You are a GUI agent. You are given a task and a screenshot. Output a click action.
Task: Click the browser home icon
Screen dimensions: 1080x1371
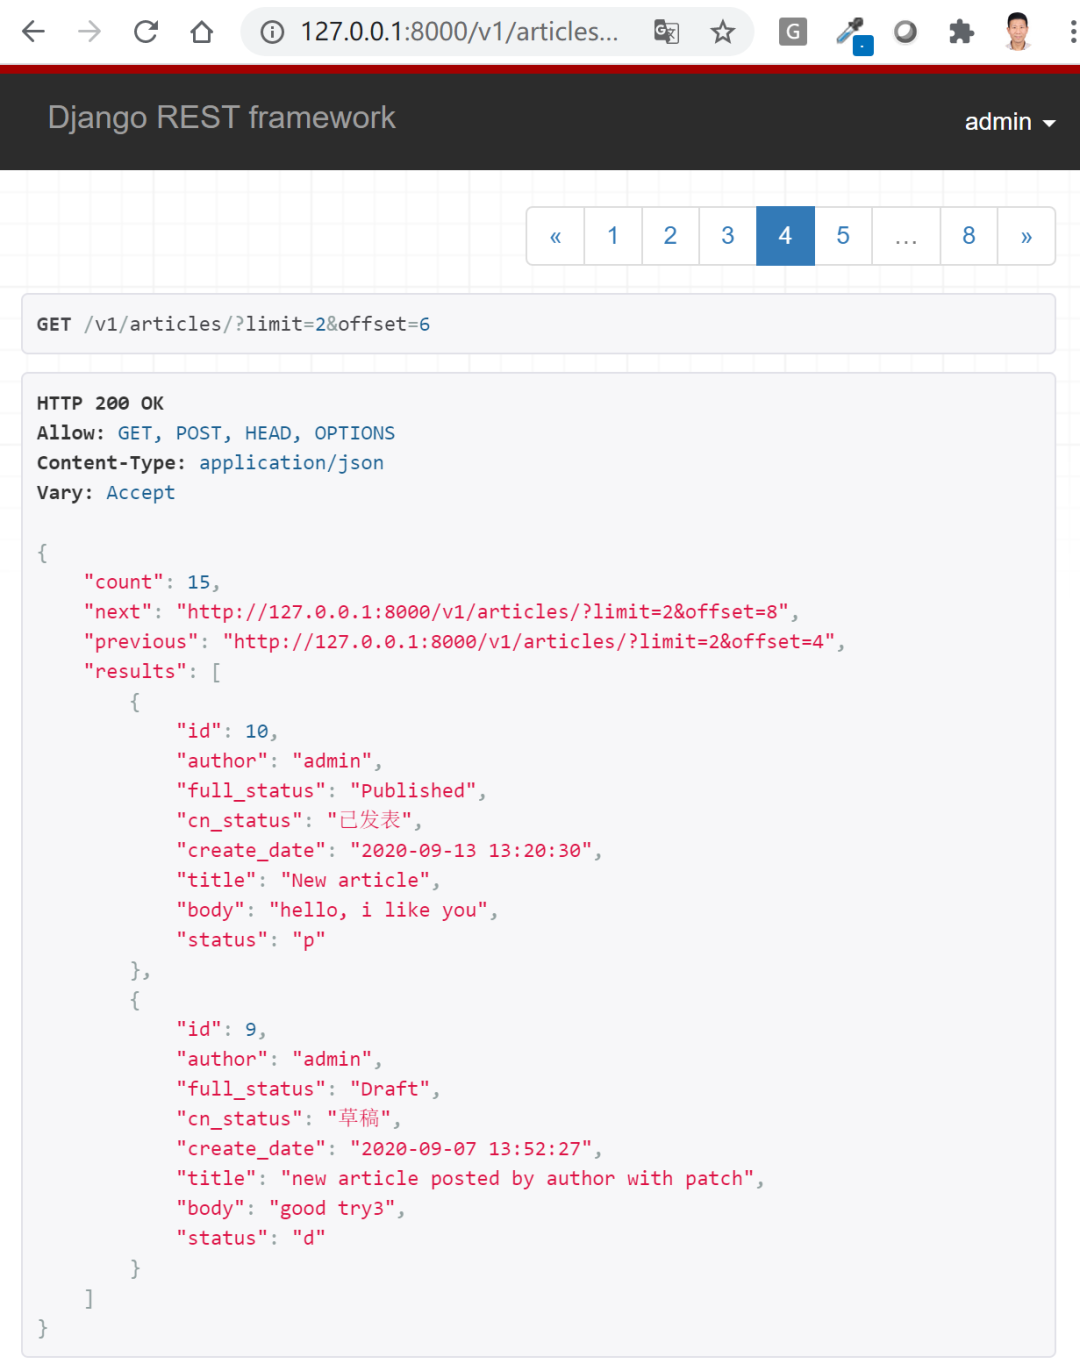[201, 31]
